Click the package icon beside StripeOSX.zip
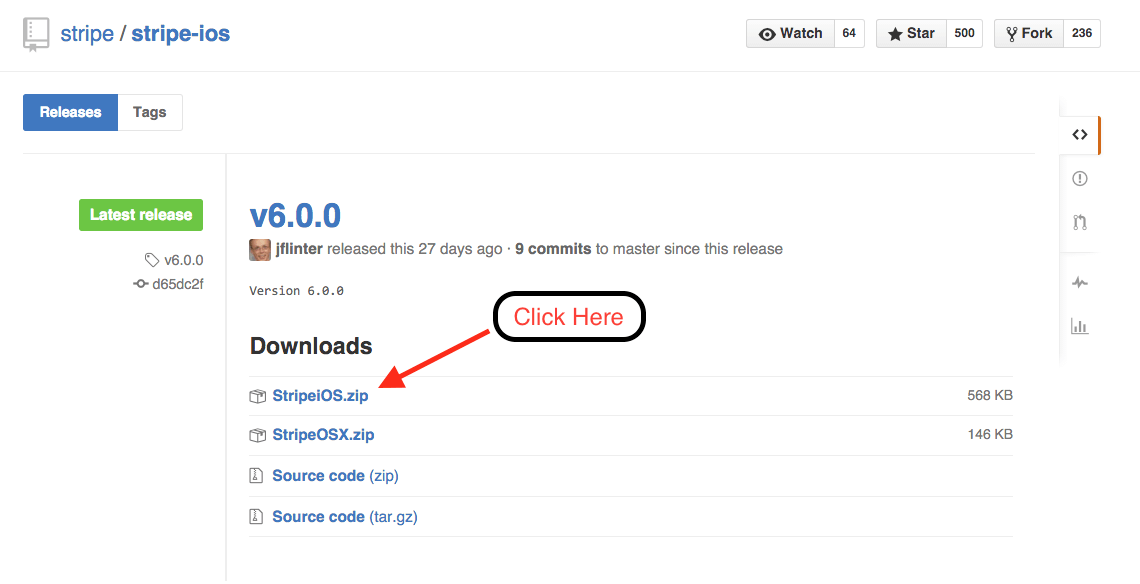Screen dimensions: 1140x584 point(257,436)
